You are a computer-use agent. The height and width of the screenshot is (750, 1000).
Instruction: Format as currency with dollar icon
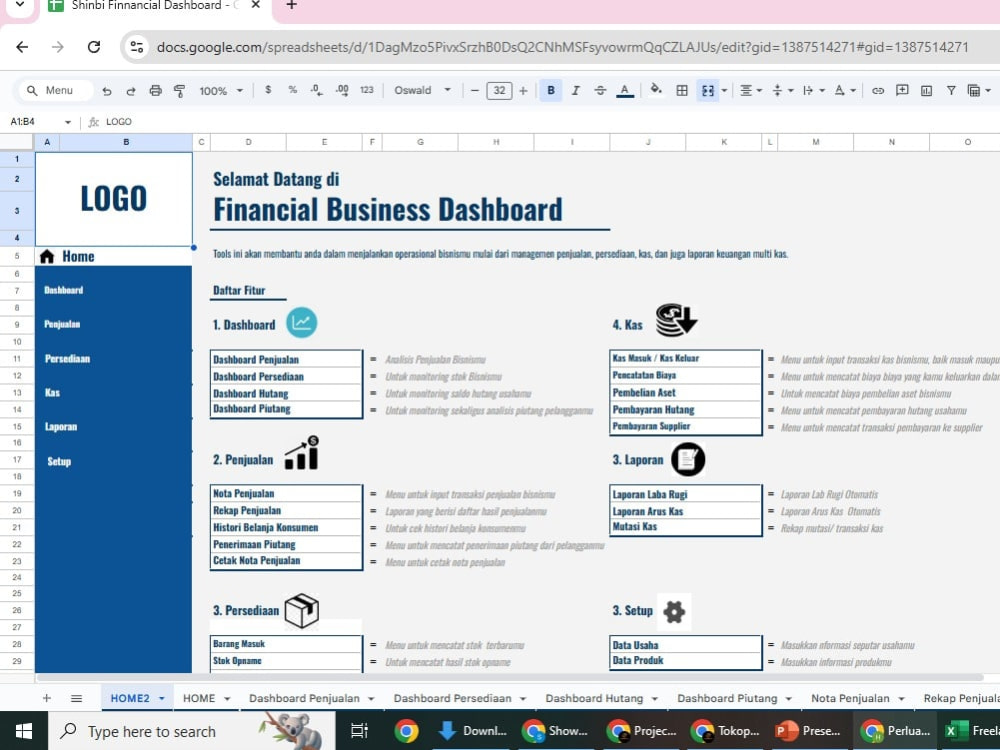[x=268, y=90]
